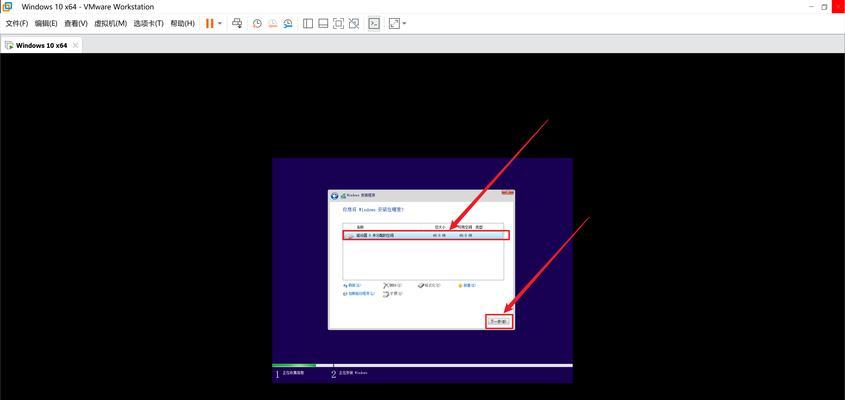845x400 pixels.
Task: Toggle the library sidebar panel
Action: coord(308,24)
